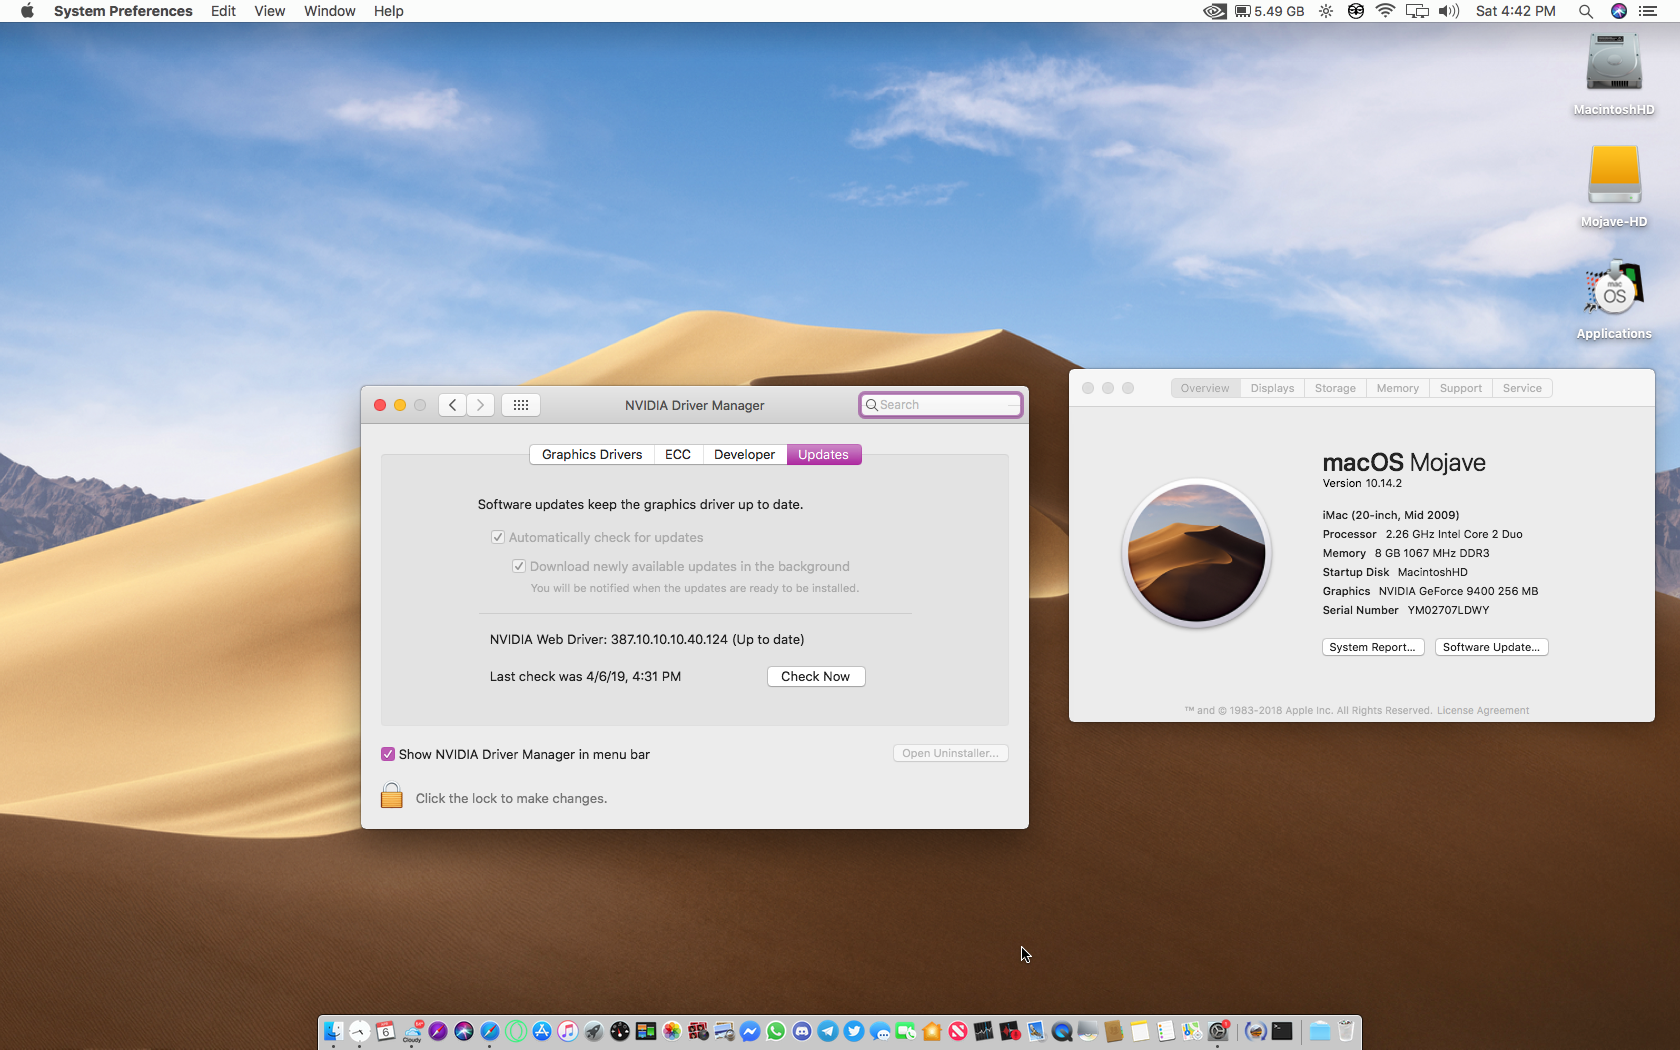The width and height of the screenshot is (1680, 1050).
Task: Open the Help menu
Action: [388, 11]
